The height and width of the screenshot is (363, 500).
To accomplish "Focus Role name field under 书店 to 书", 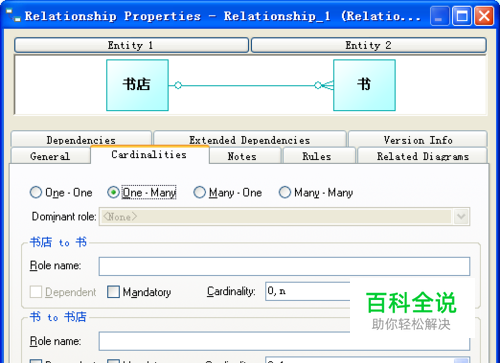I will coord(284,266).
